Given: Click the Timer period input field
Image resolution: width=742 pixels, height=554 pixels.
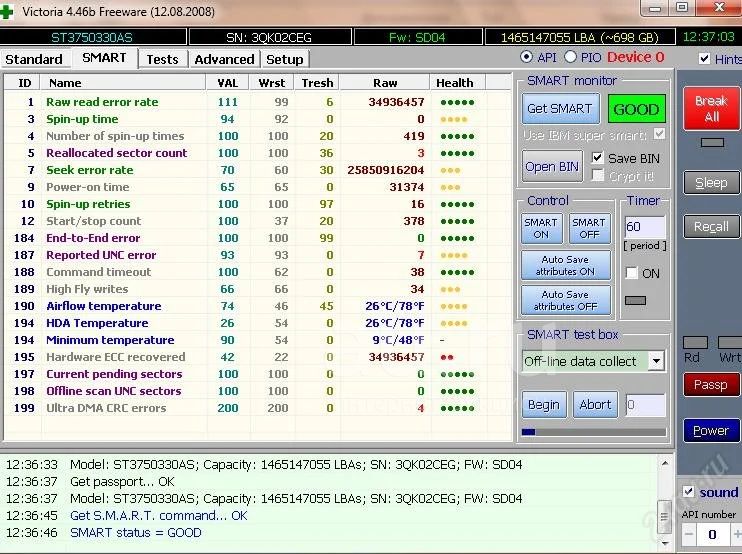Looking at the screenshot, I should 645,227.
